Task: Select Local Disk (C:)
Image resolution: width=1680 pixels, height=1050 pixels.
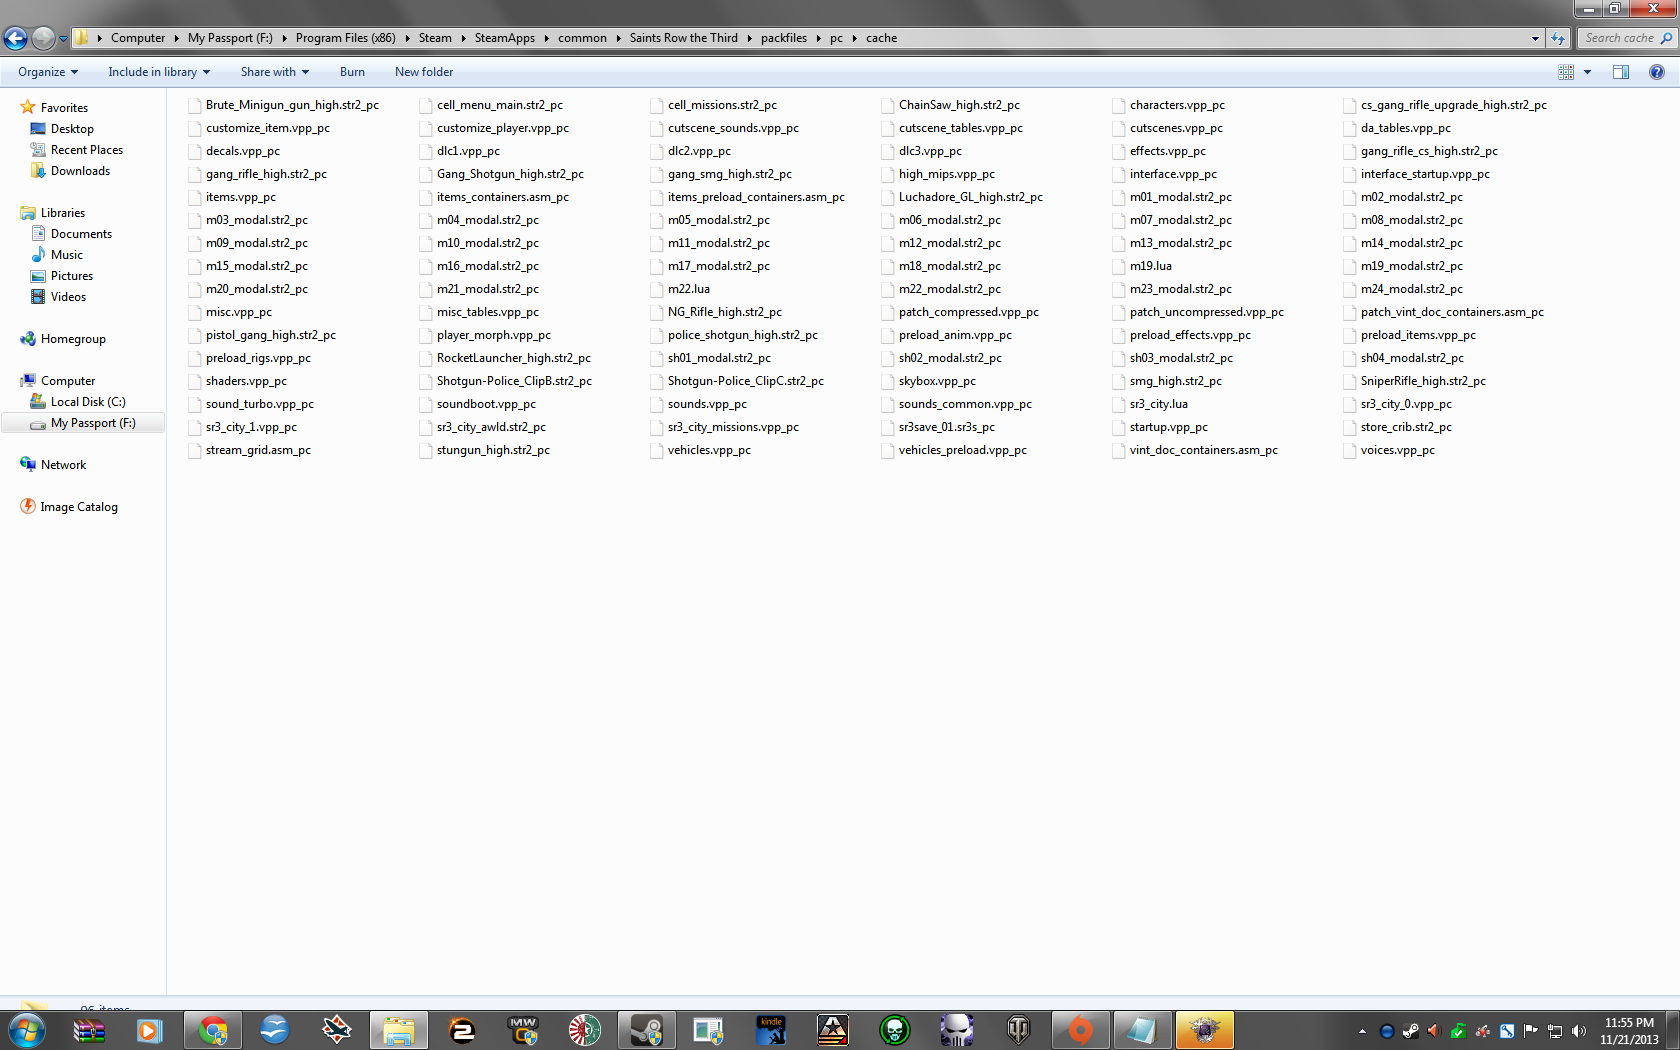Action: click(x=88, y=402)
